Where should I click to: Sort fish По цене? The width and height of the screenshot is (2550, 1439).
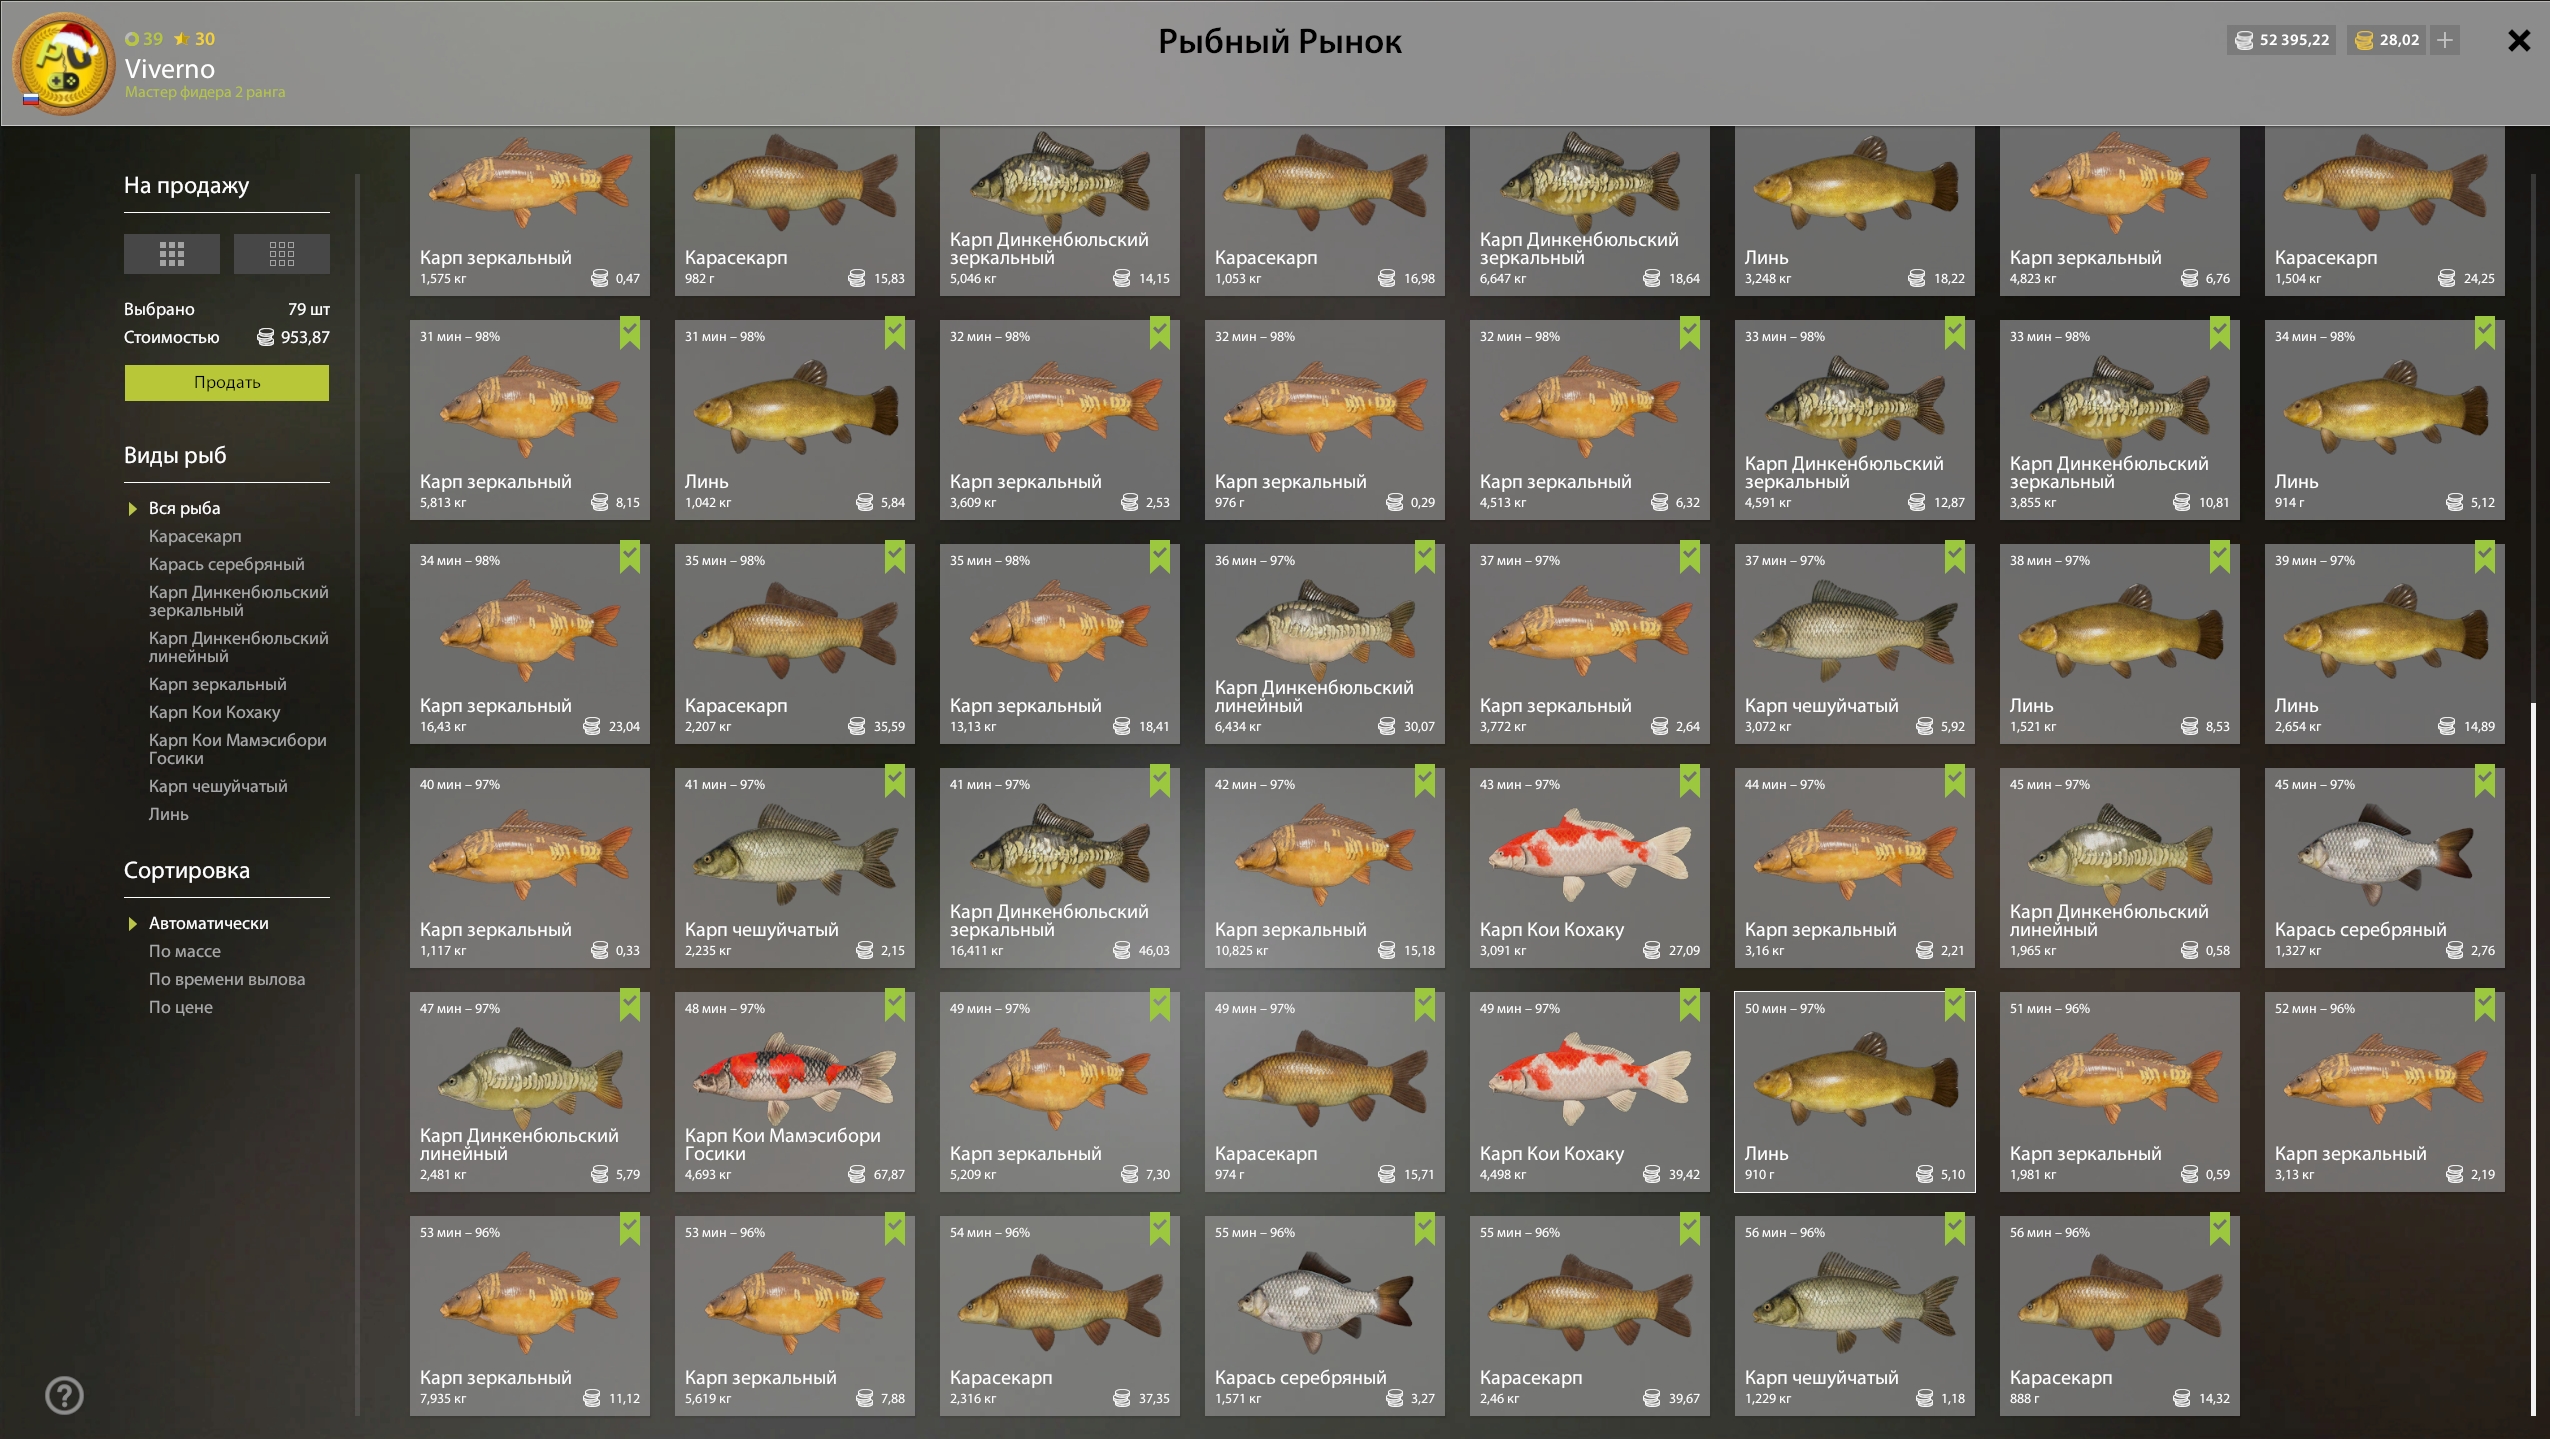(x=181, y=1007)
